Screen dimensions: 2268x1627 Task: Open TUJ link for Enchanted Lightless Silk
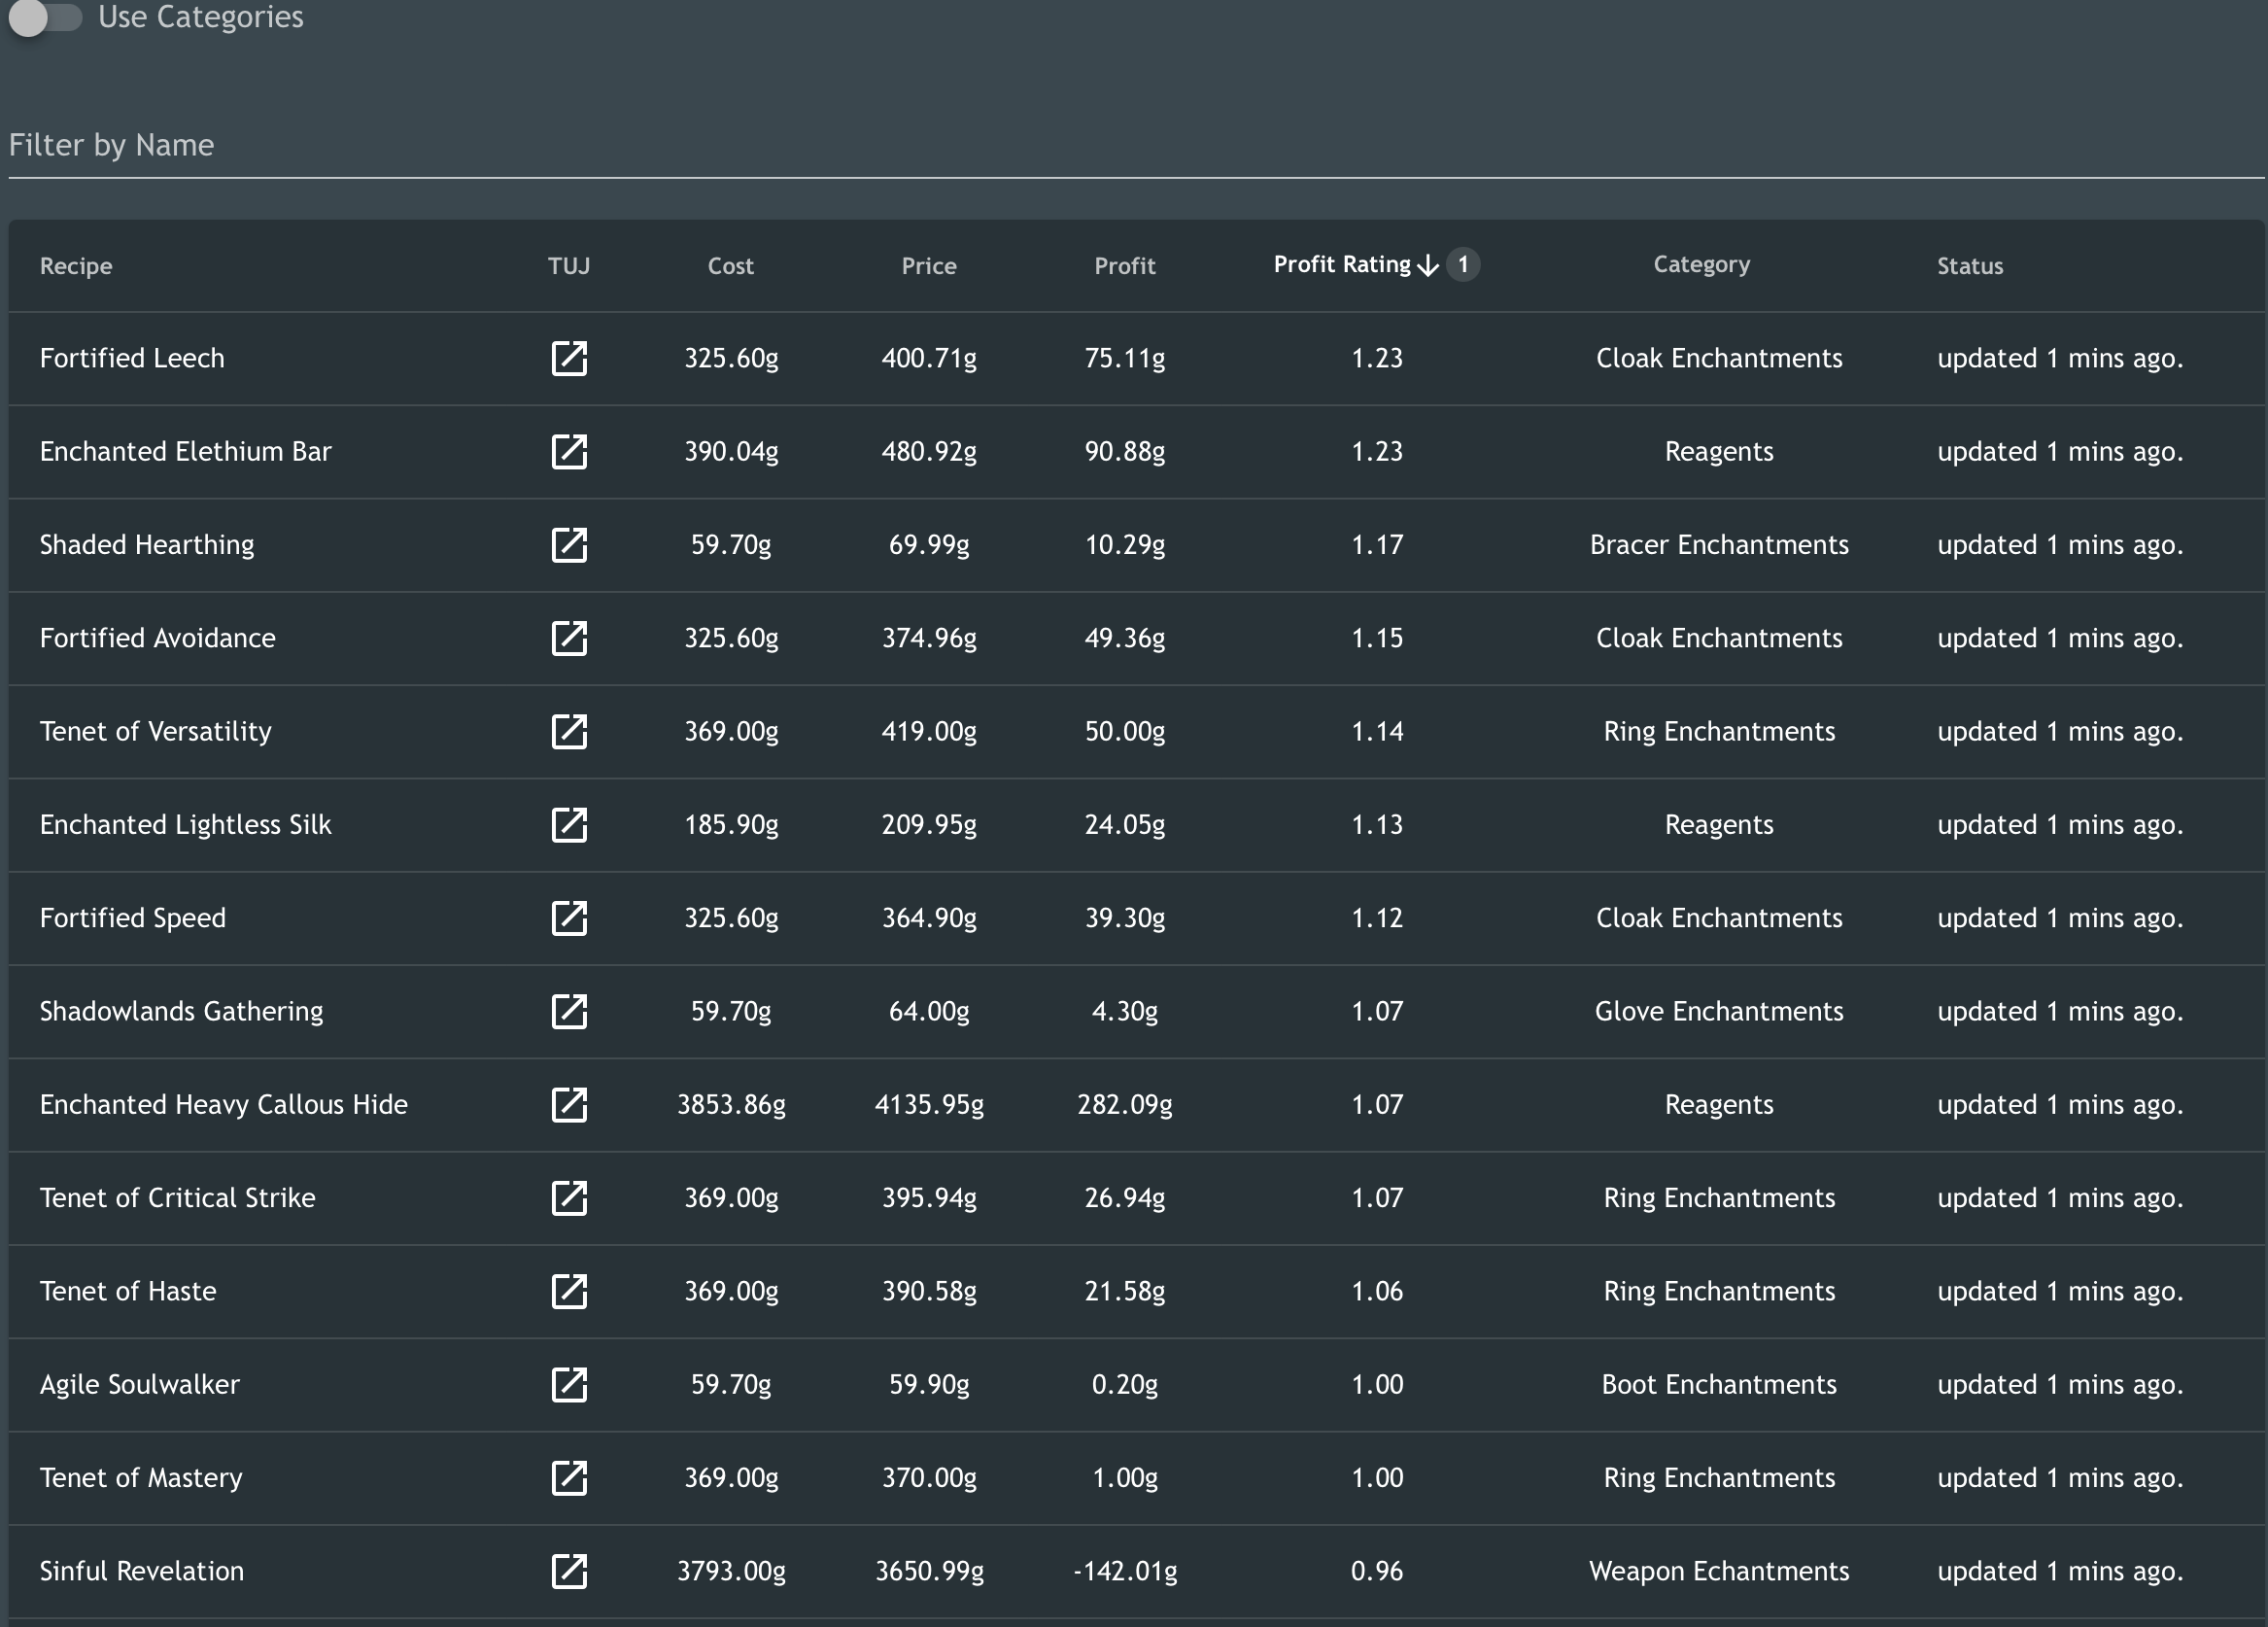569,825
